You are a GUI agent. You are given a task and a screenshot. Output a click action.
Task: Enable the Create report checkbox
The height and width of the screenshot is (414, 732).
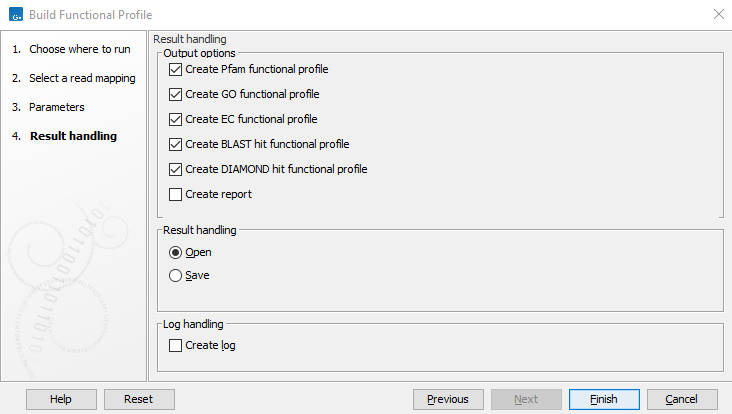coord(176,195)
